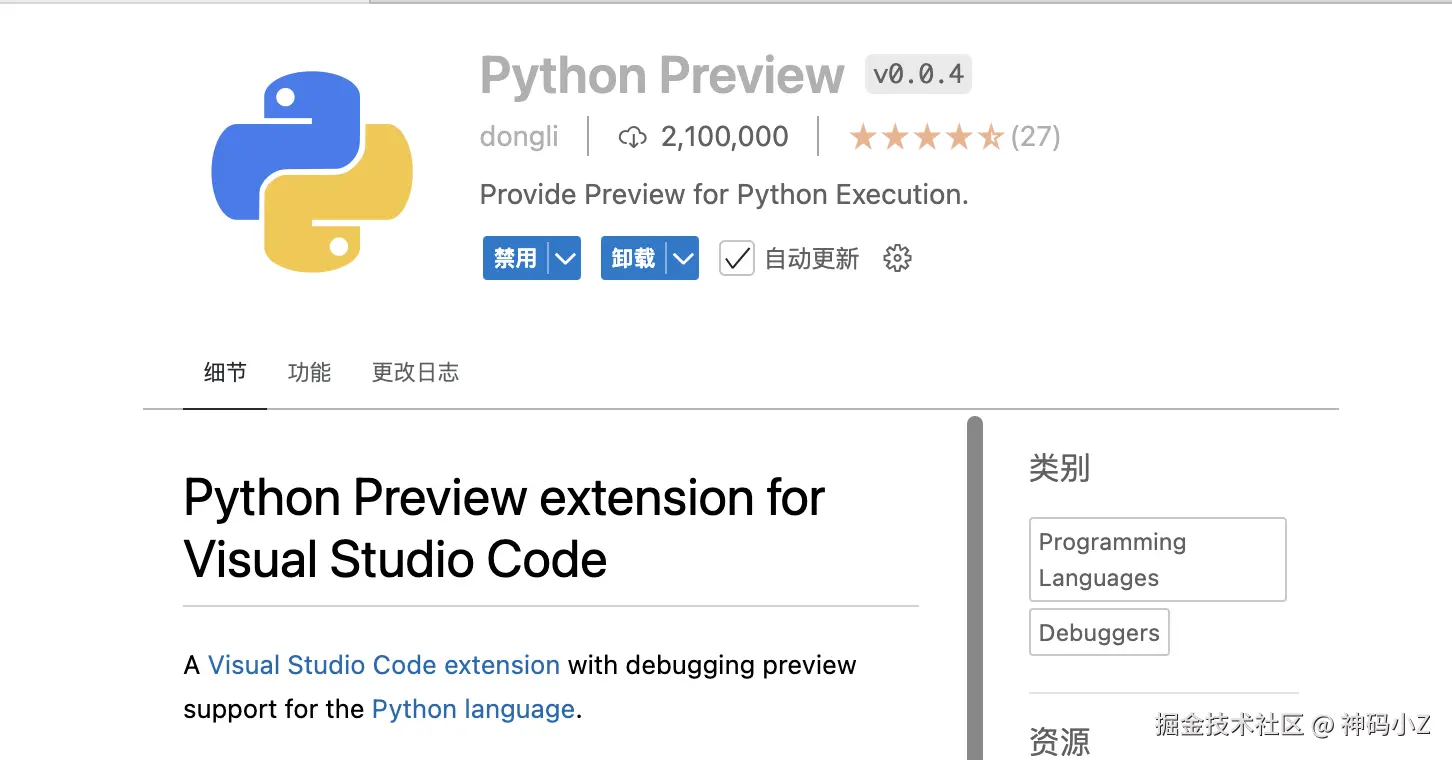Click the dongli publisher name
This screenshot has width=1452, height=760.
click(x=519, y=137)
